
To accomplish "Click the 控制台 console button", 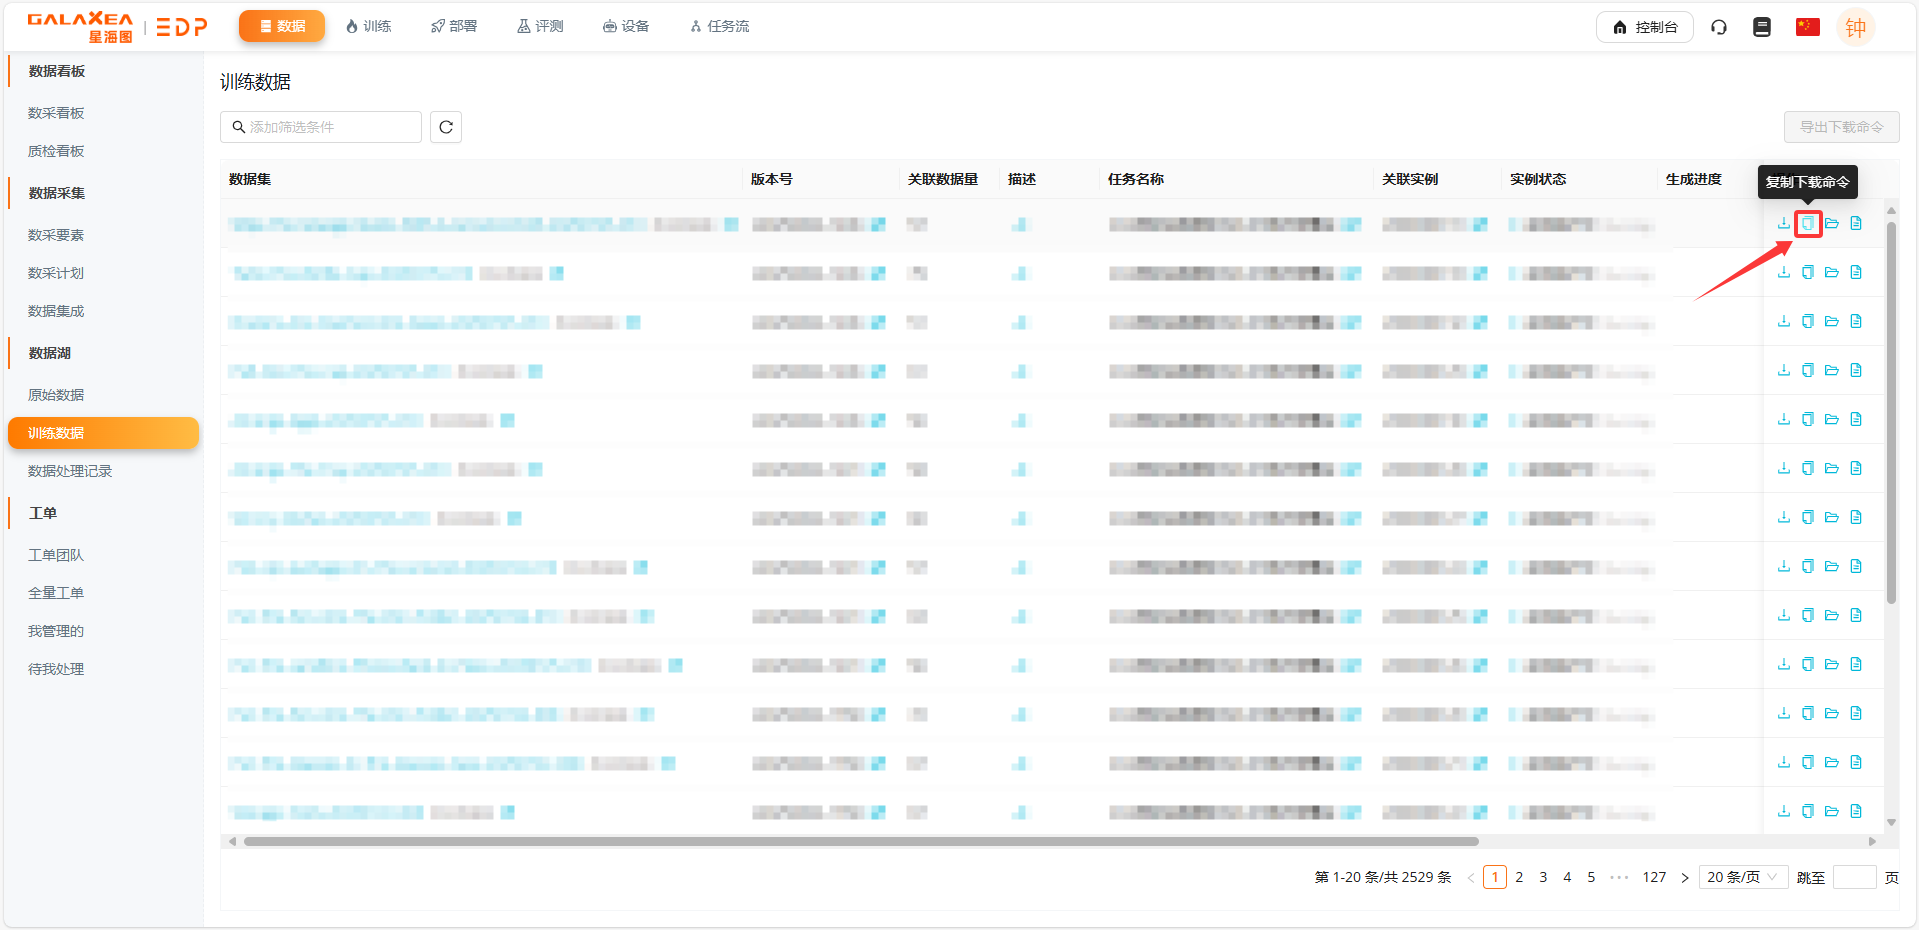I will [1644, 27].
